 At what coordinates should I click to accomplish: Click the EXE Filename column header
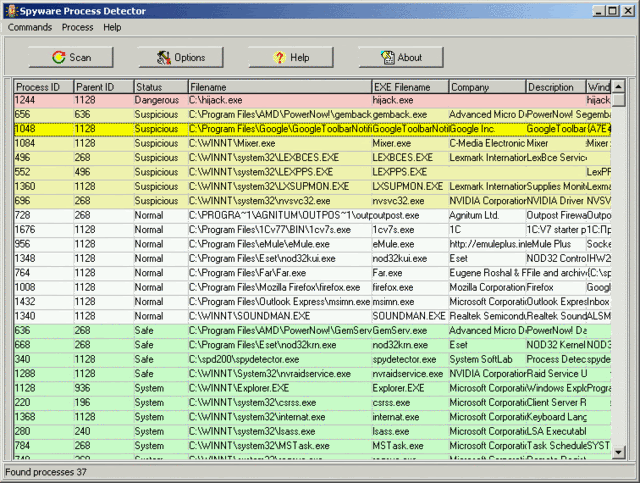click(410, 87)
